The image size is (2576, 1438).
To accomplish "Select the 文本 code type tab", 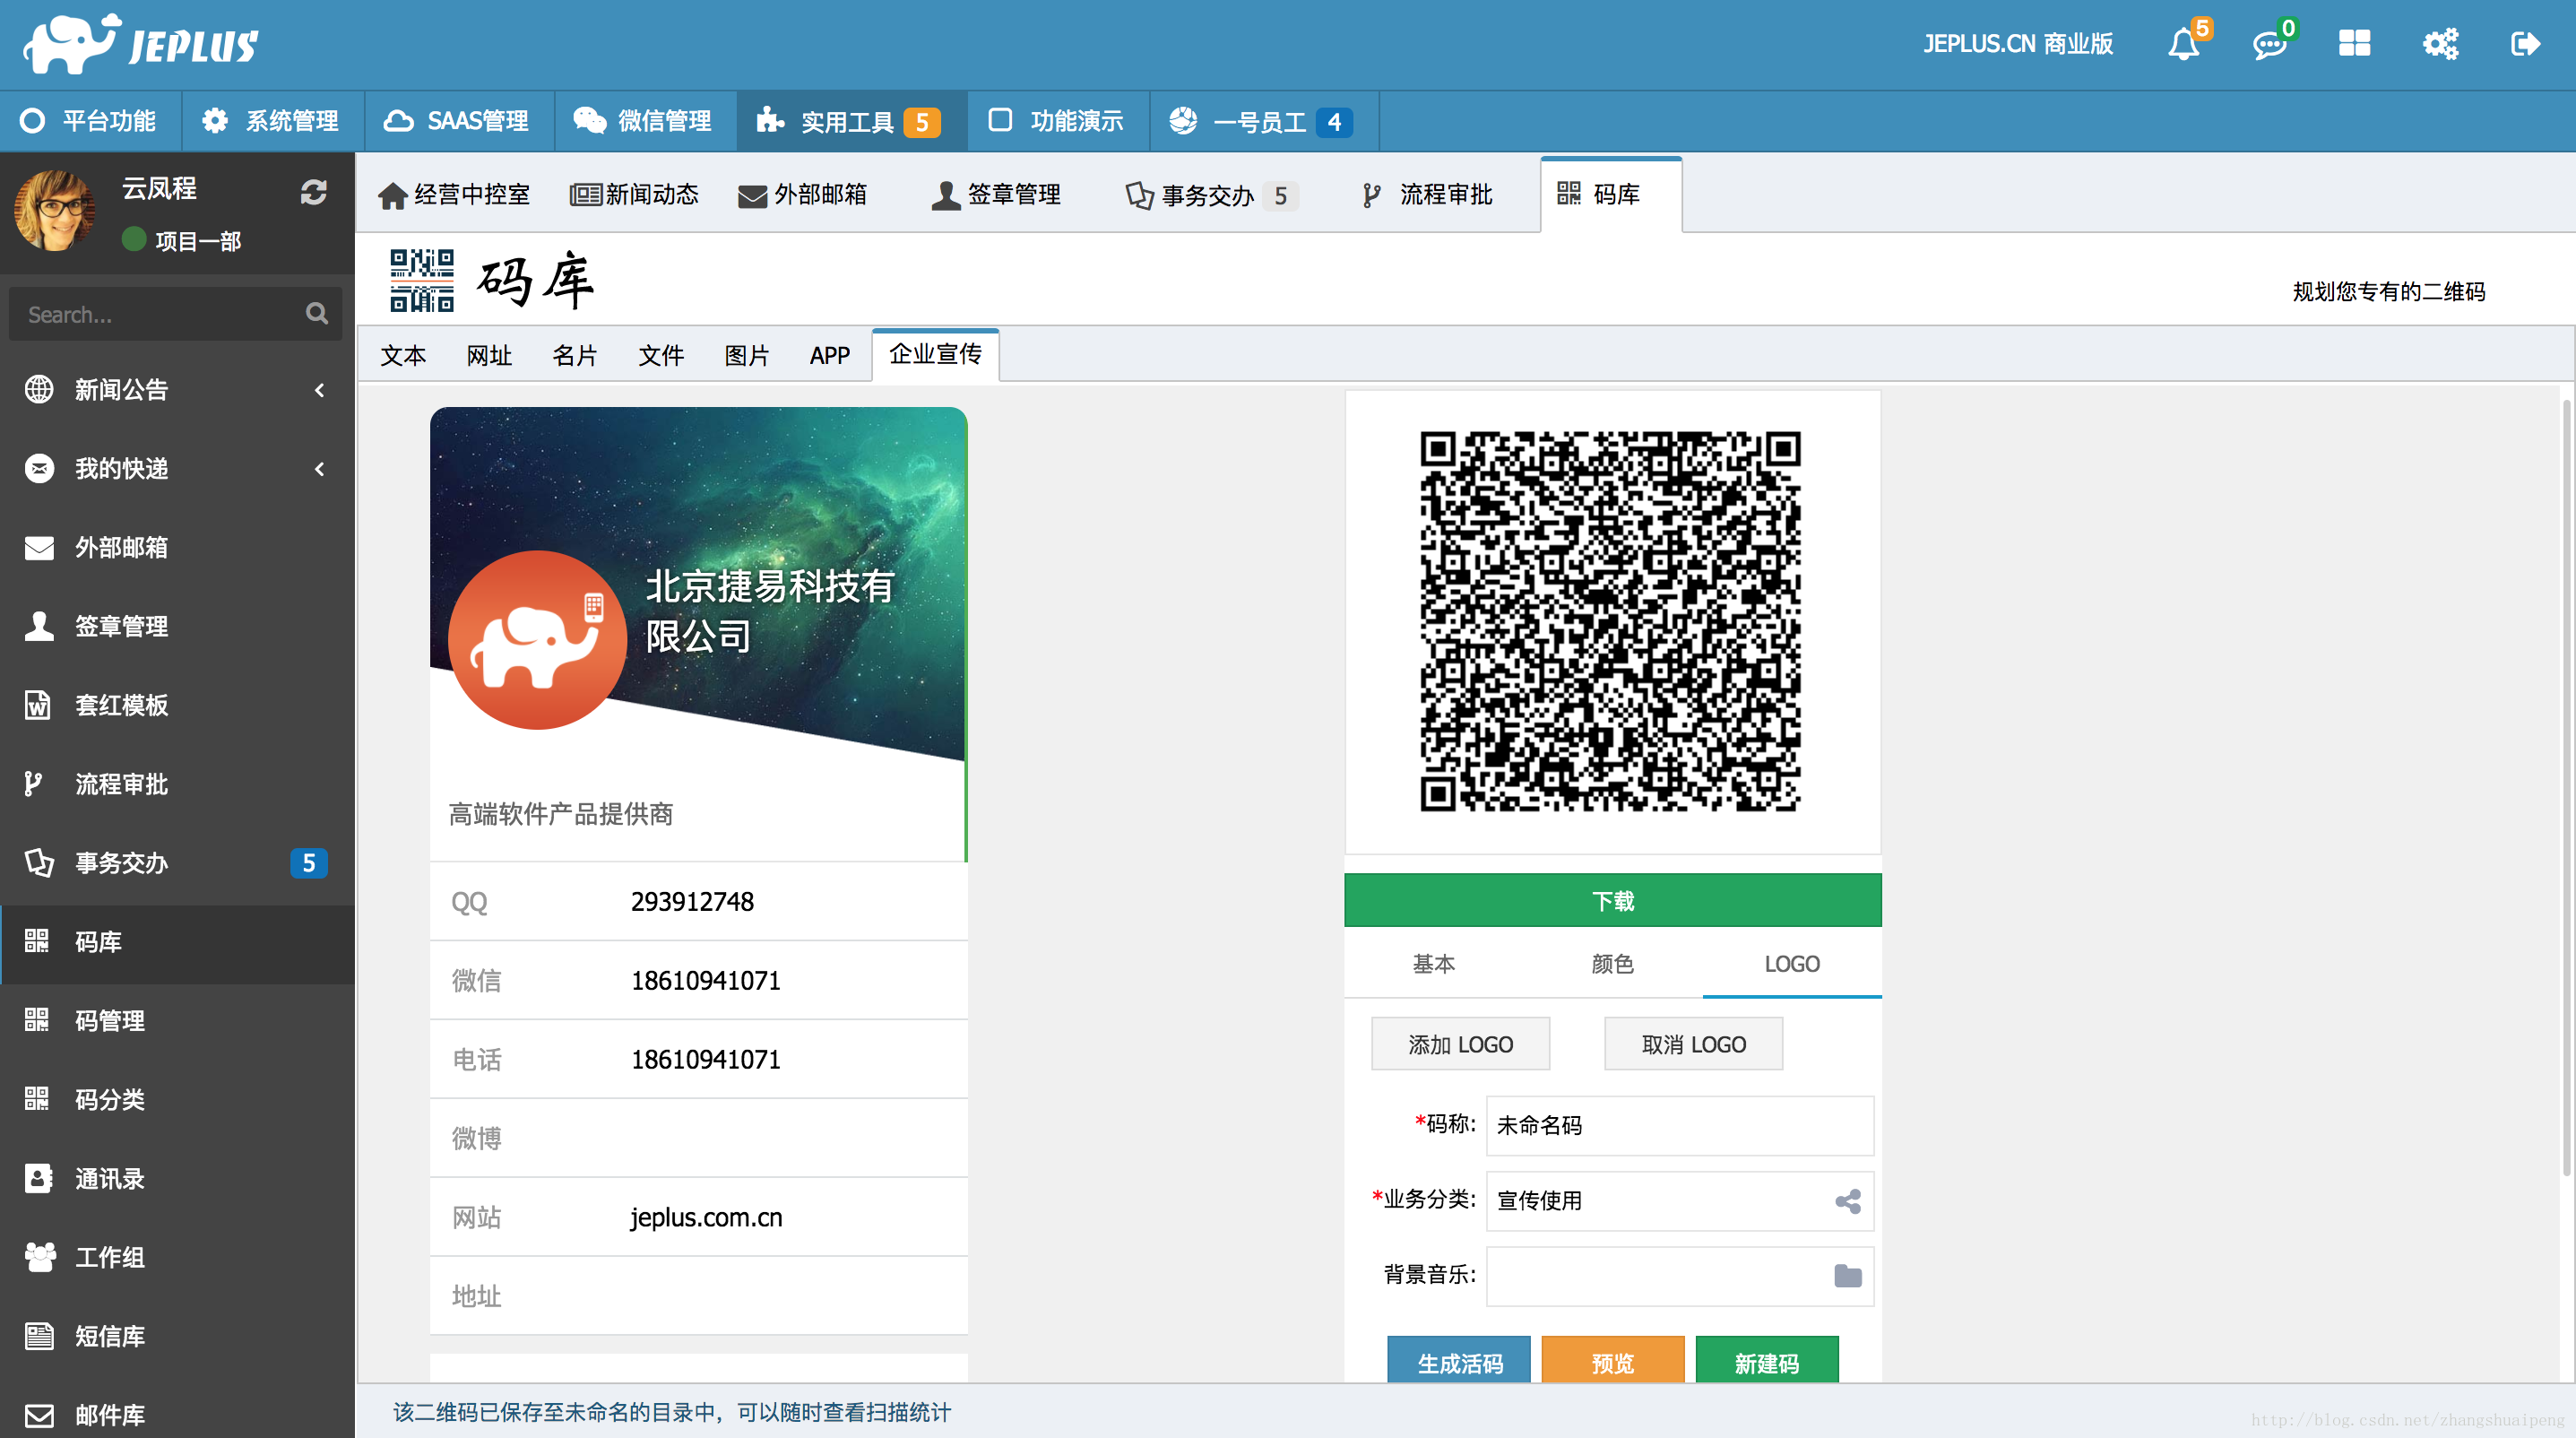I will point(403,355).
